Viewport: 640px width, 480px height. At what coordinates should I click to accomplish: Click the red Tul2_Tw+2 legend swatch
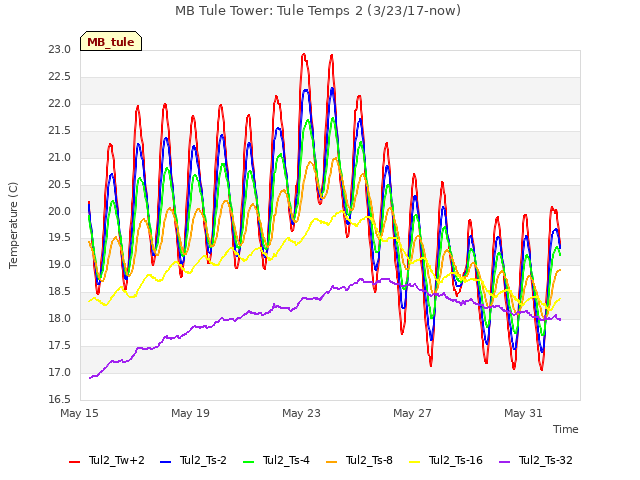point(75,462)
